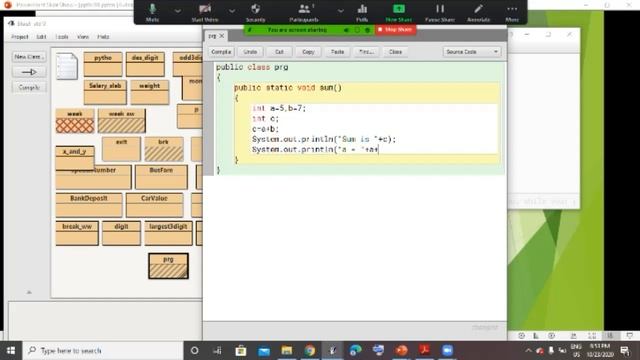The width and height of the screenshot is (640, 360).
Task: Click code line 'public class prg'
Action: [252, 67]
